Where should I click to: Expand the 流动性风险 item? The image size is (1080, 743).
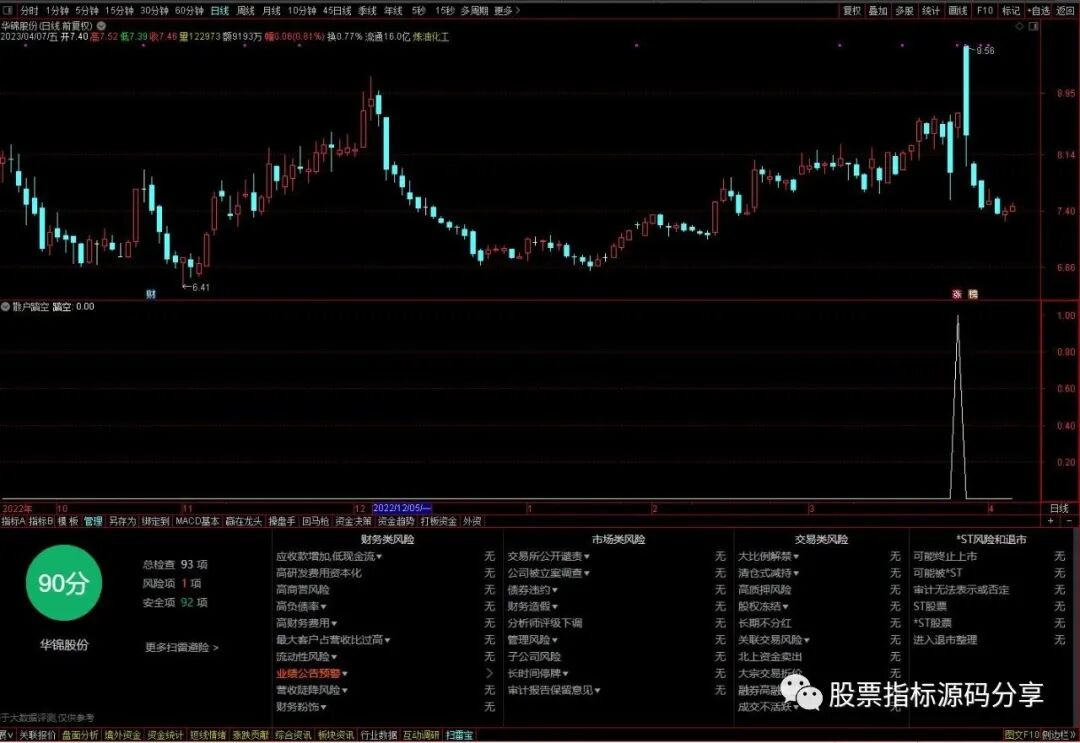(307, 656)
